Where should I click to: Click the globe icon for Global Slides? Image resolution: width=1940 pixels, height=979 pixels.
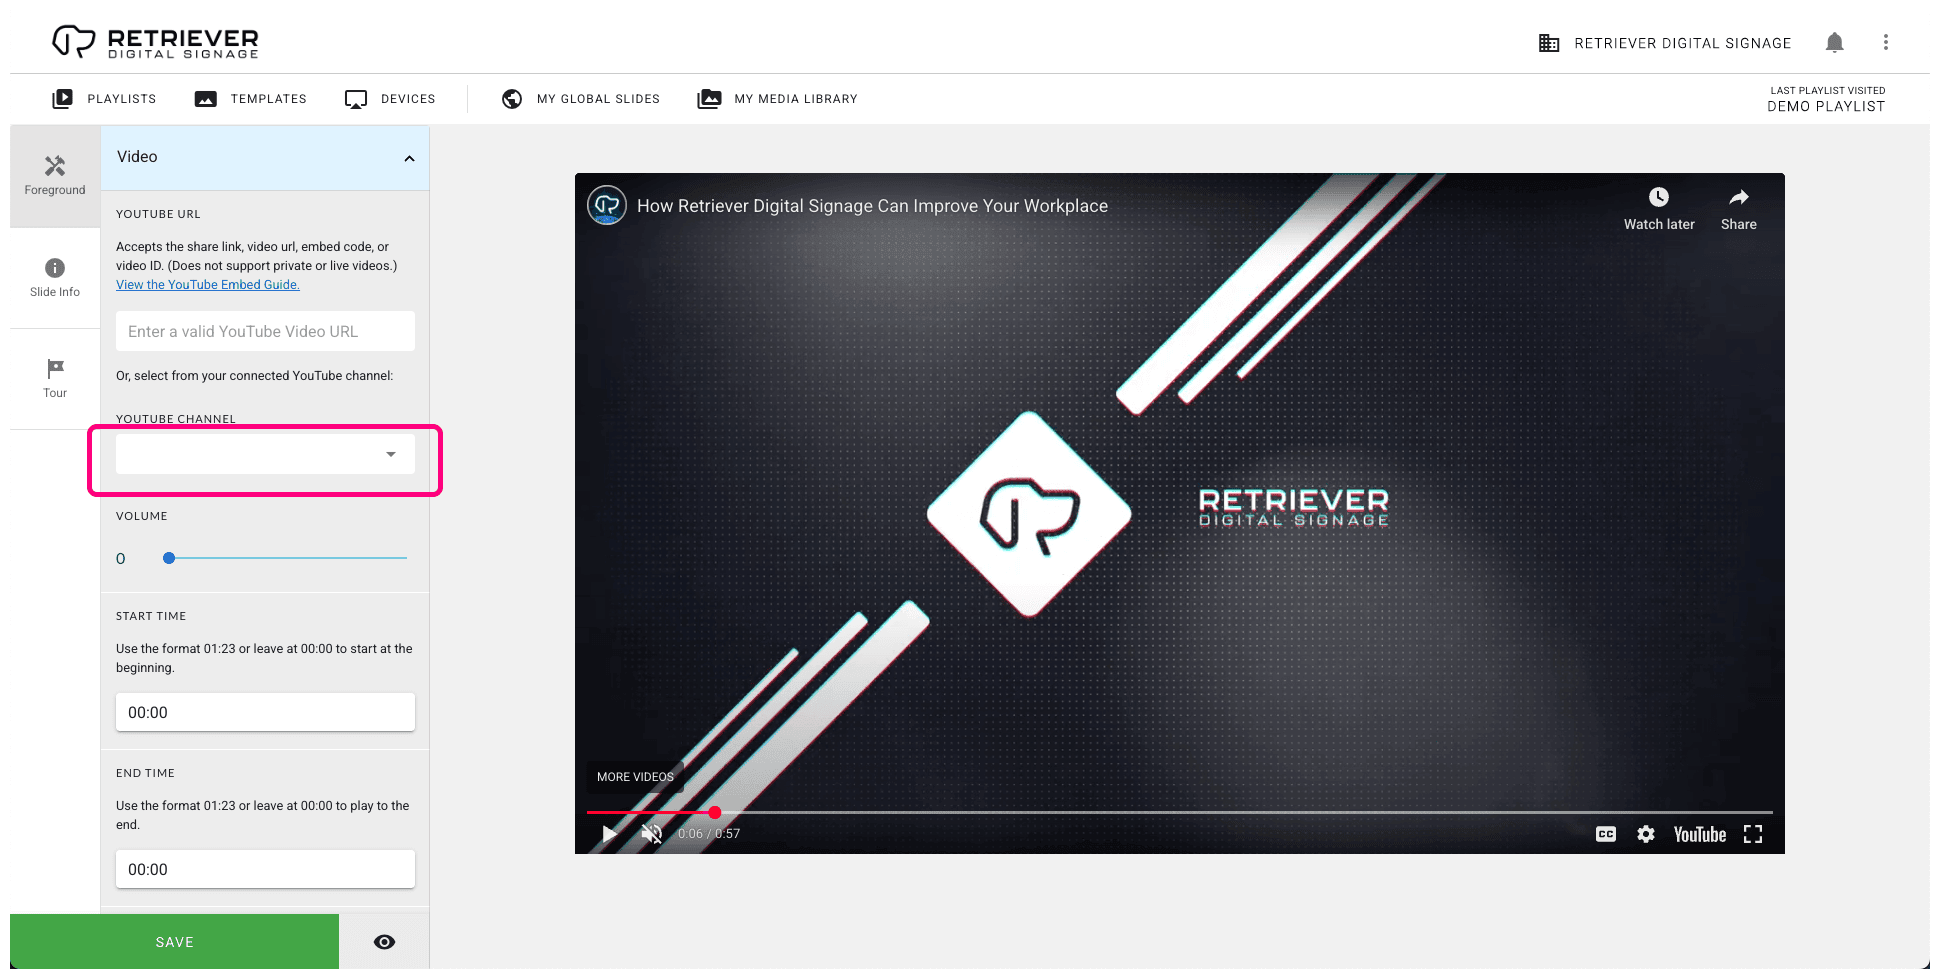[x=512, y=99]
